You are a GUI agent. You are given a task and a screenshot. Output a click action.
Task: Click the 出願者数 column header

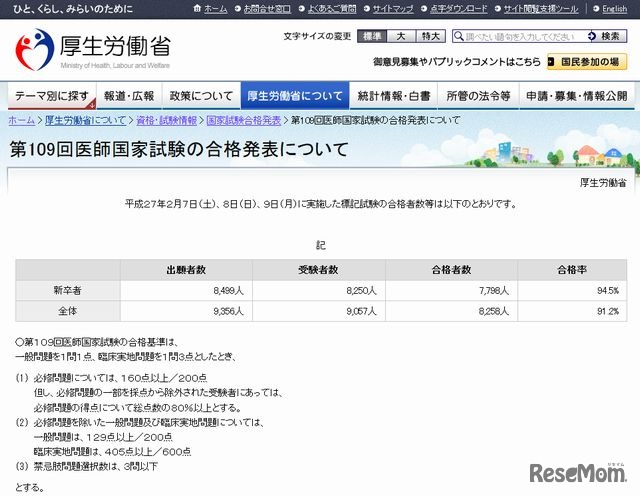[x=186, y=270]
